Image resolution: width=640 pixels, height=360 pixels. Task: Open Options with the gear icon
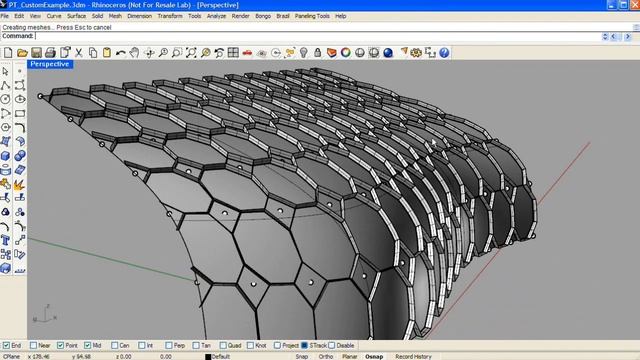(x=416, y=53)
